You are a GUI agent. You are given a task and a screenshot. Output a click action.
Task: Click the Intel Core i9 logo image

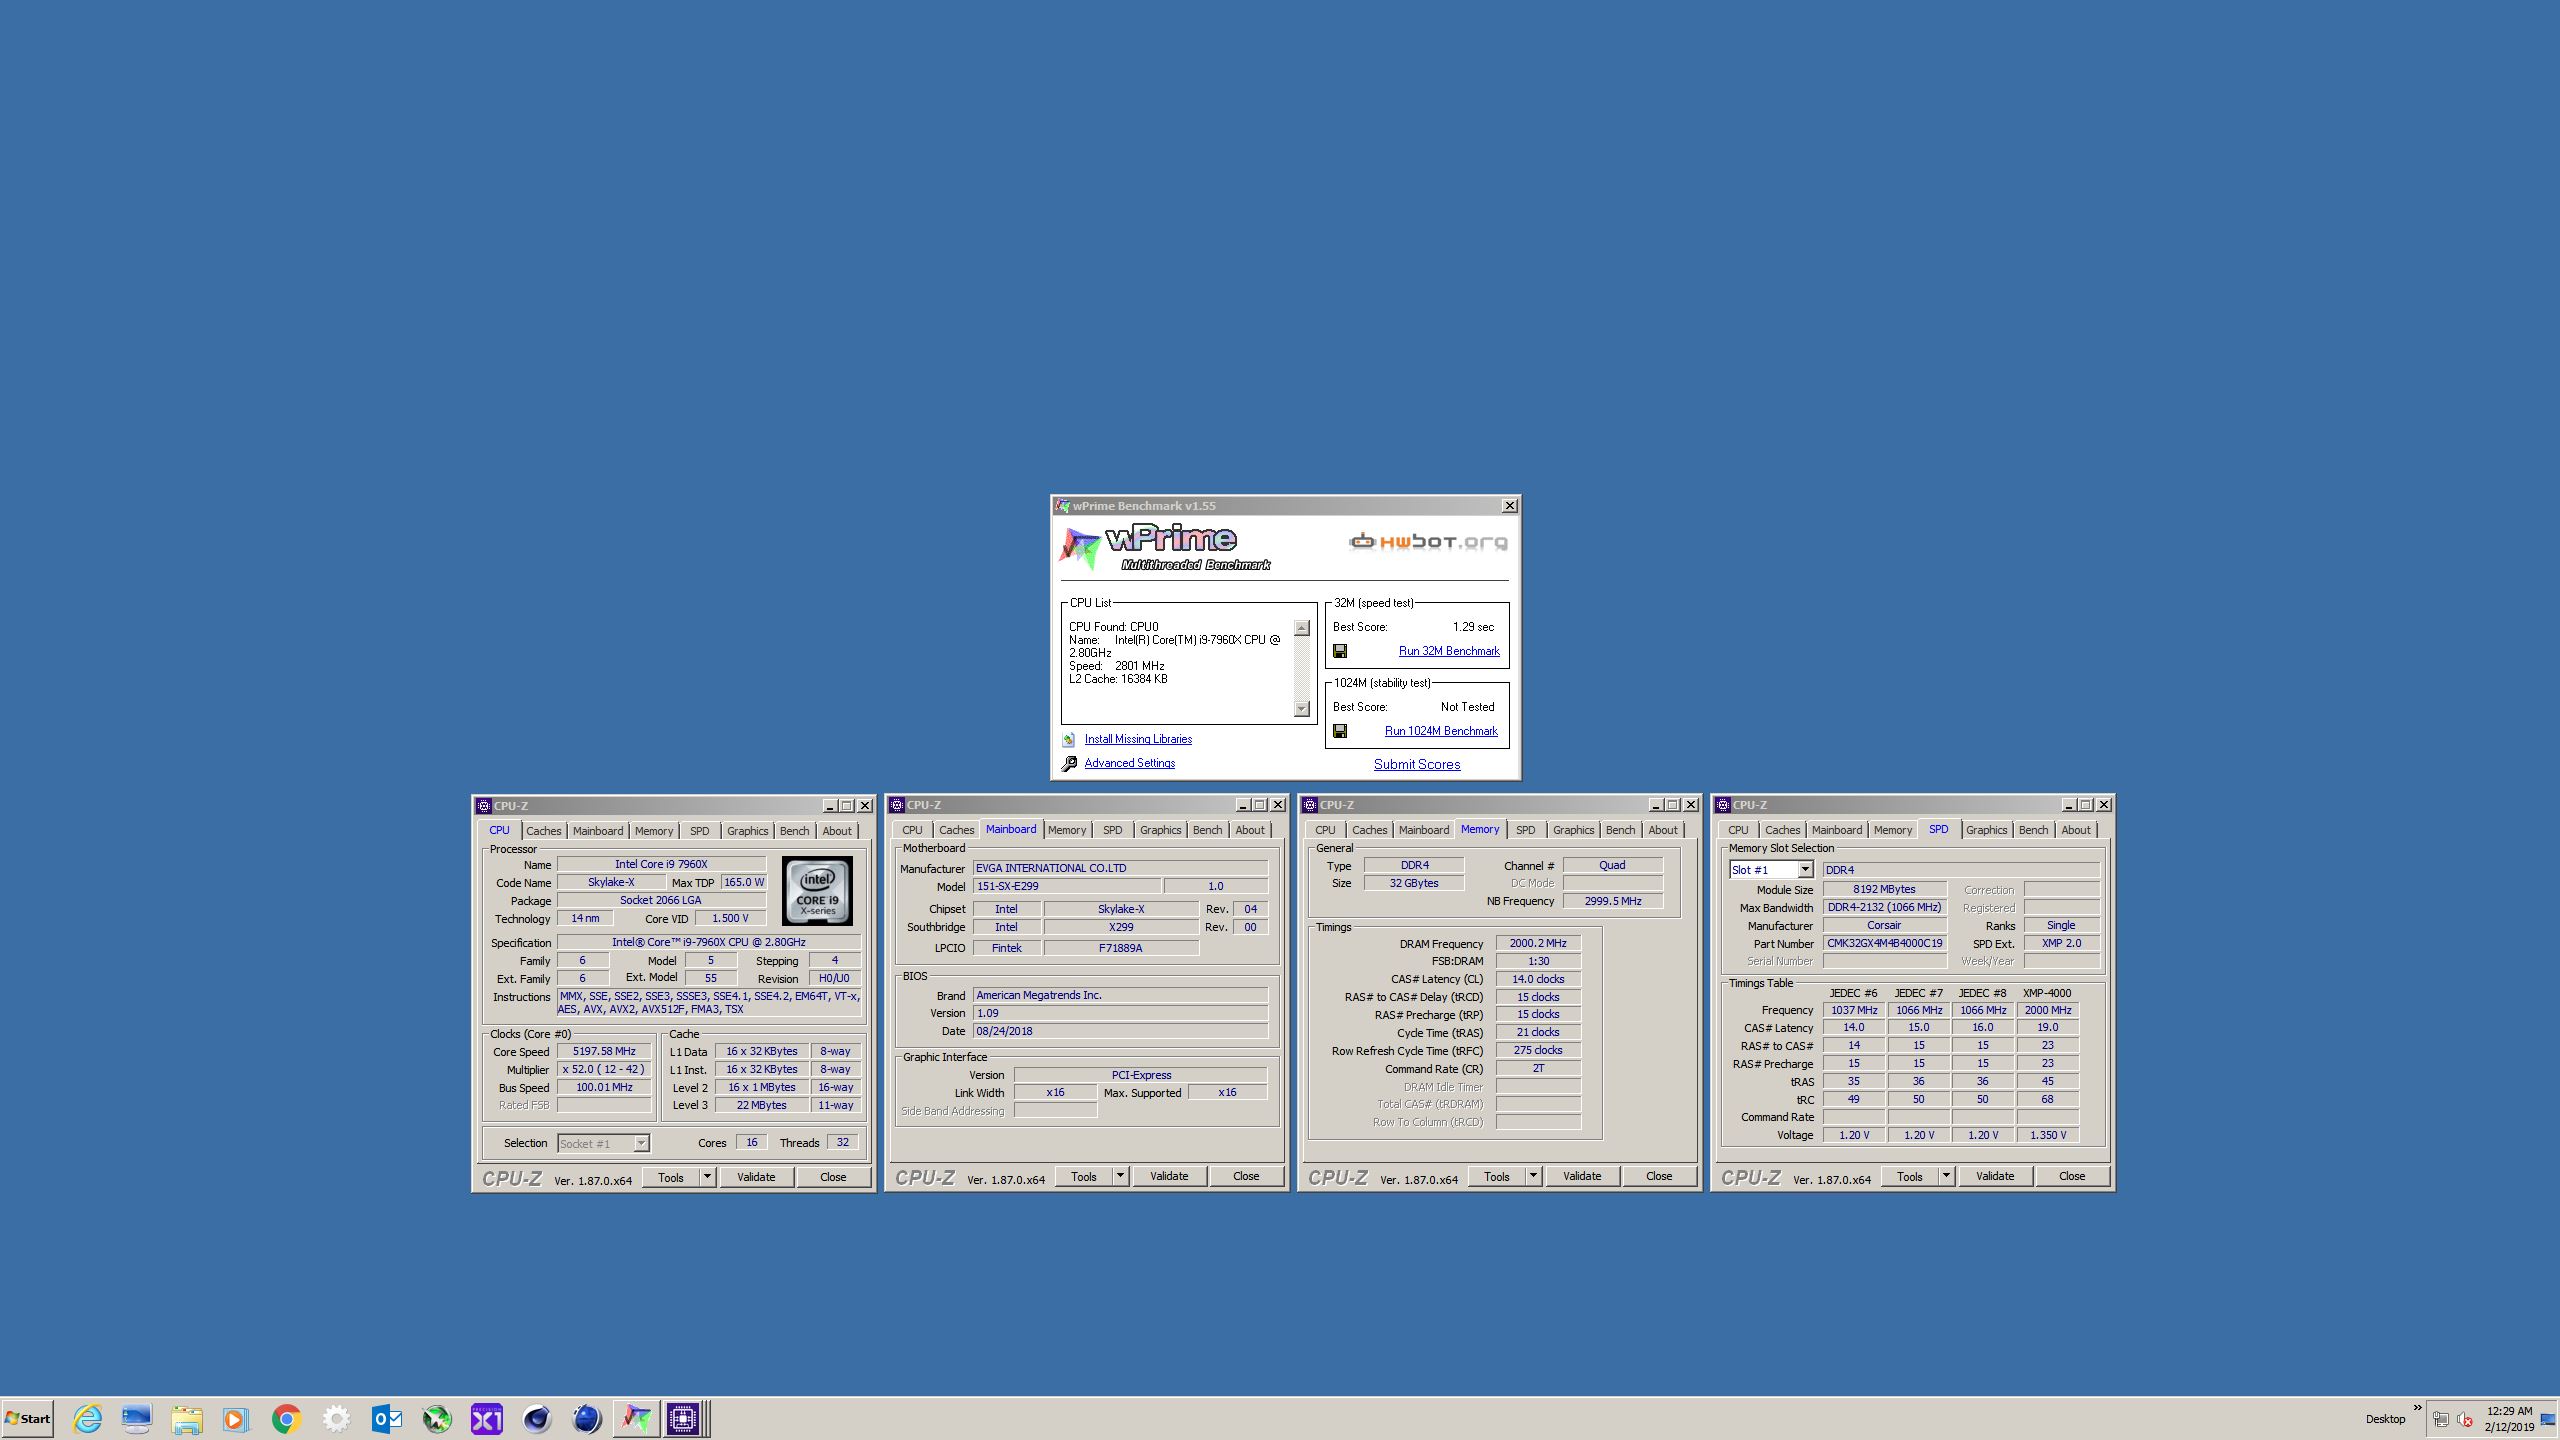pos(817,890)
